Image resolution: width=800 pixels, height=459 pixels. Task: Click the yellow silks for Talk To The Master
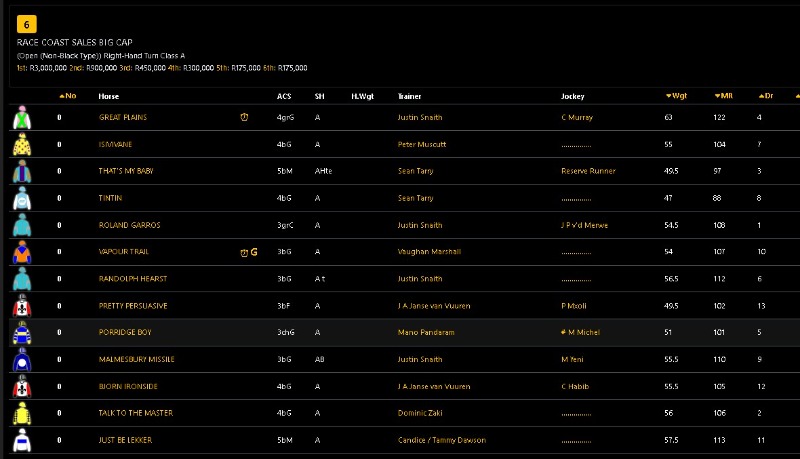[x=22, y=413]
